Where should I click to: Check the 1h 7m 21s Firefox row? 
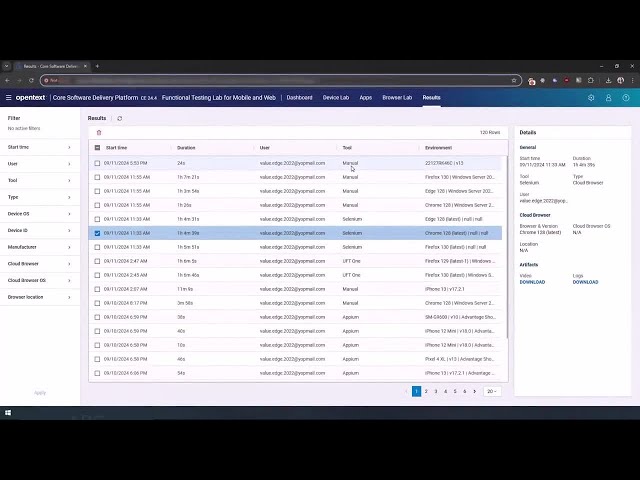tap(97, 177)
